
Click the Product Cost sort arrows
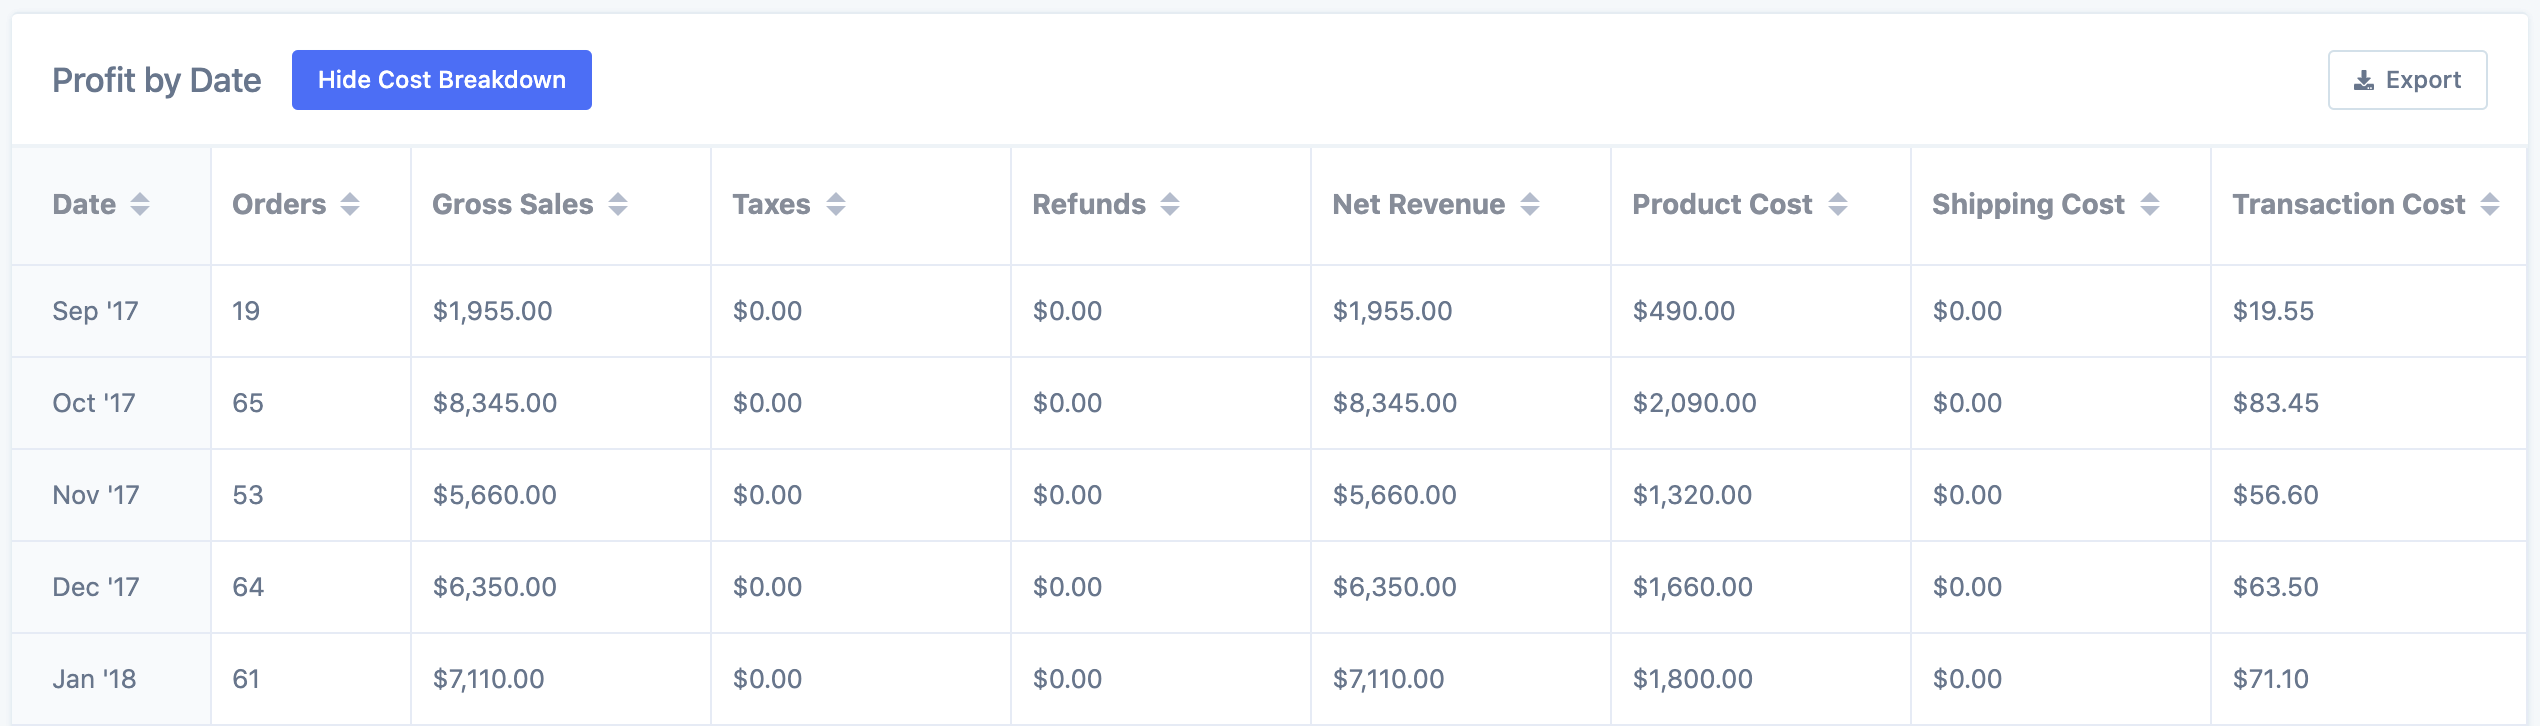click(x=1838, y=204)
